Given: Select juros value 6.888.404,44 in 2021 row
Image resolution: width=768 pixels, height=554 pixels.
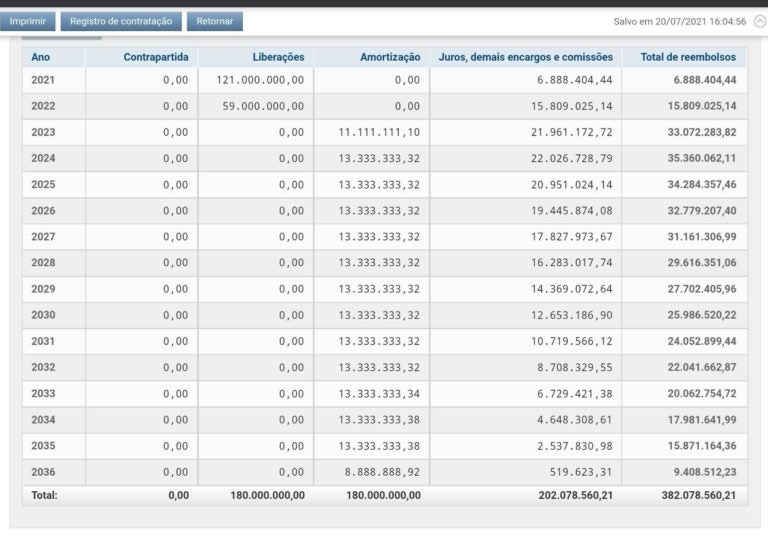Looking at the screenshot, I should (x=575, y=80).
